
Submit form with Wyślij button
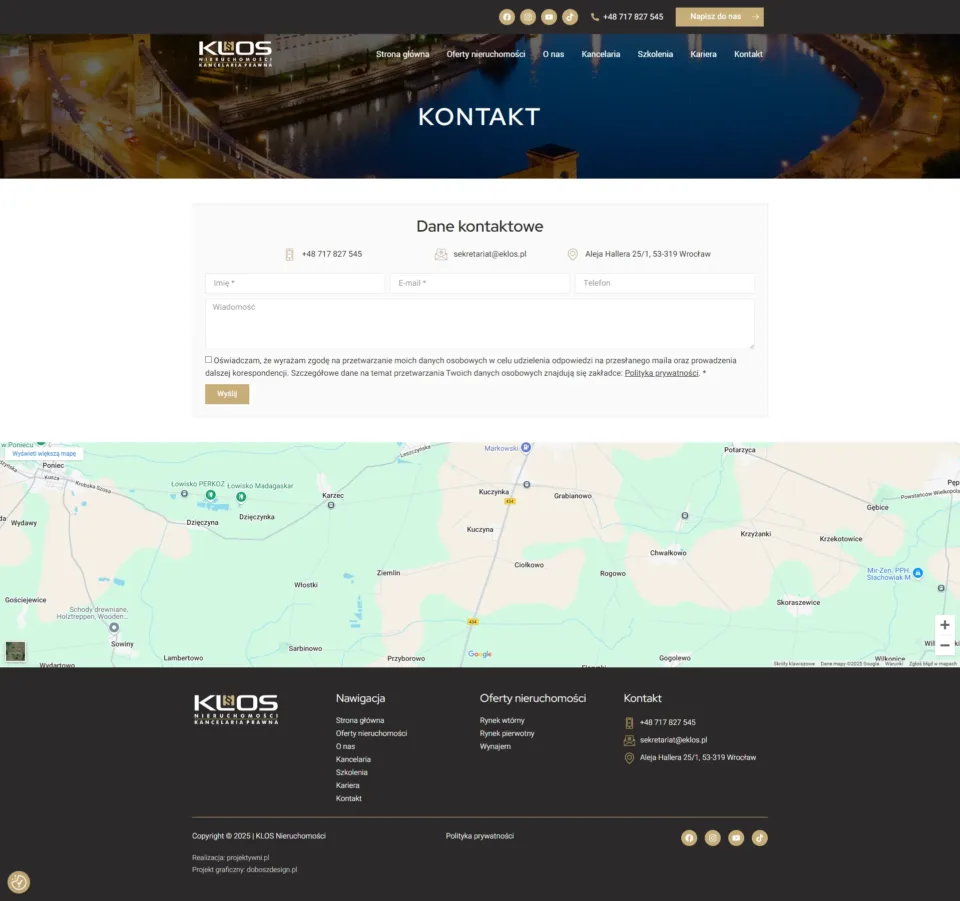[227, 394]
